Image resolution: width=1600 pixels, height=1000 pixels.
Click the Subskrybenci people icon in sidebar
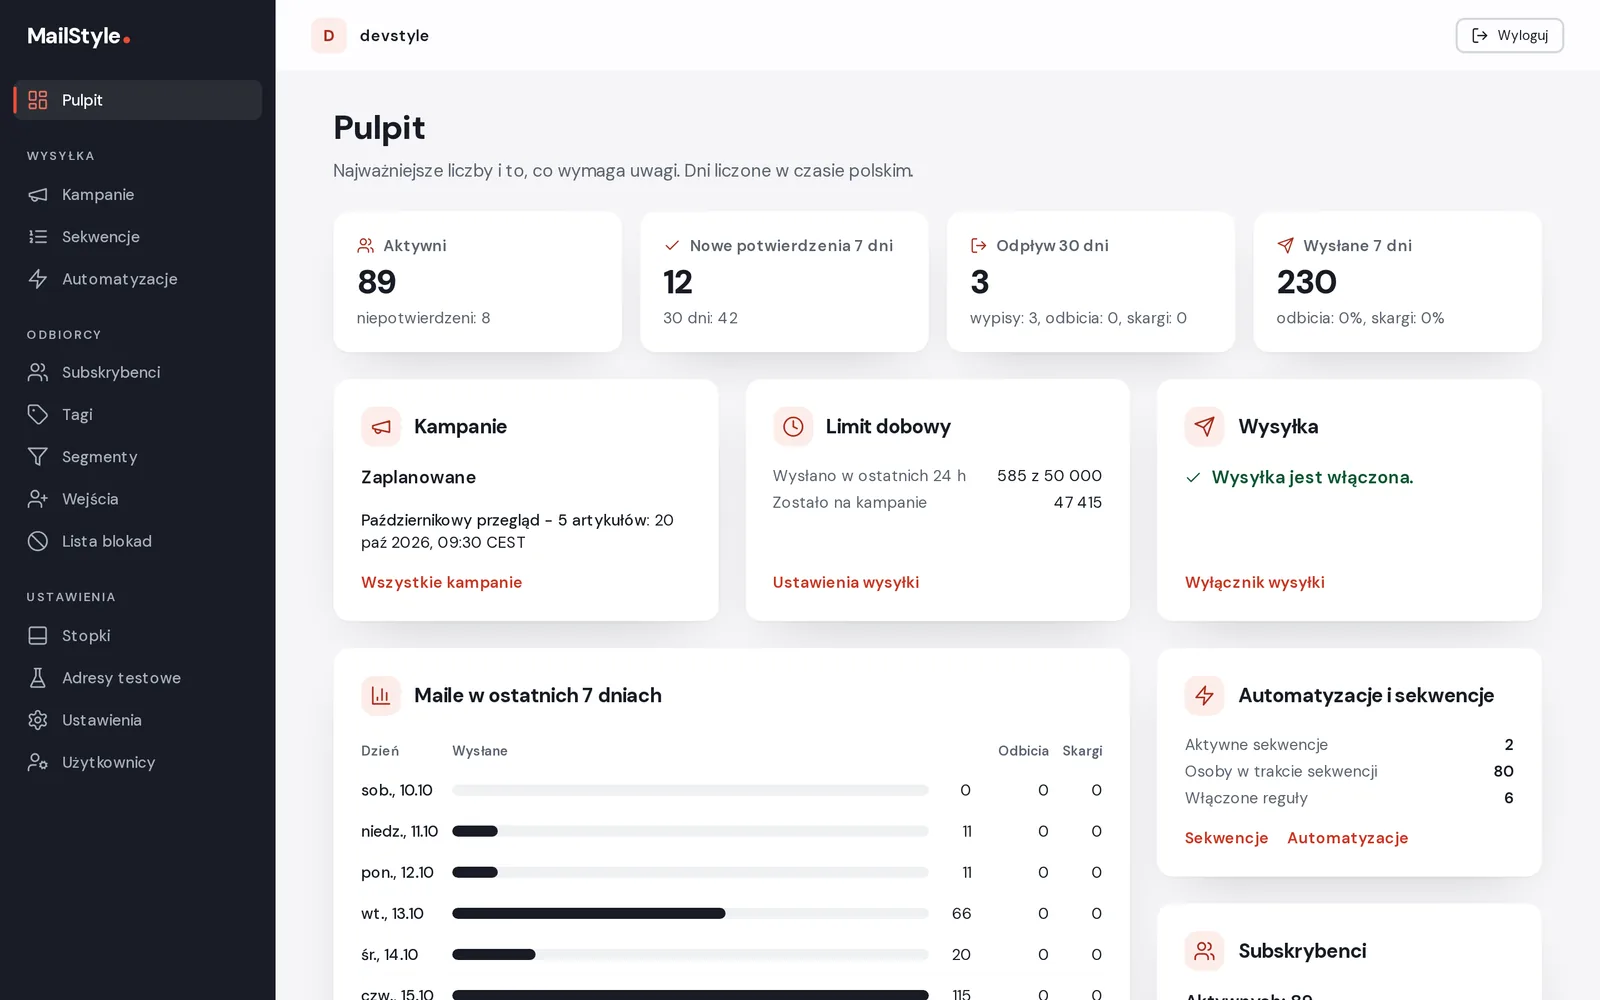38,372
